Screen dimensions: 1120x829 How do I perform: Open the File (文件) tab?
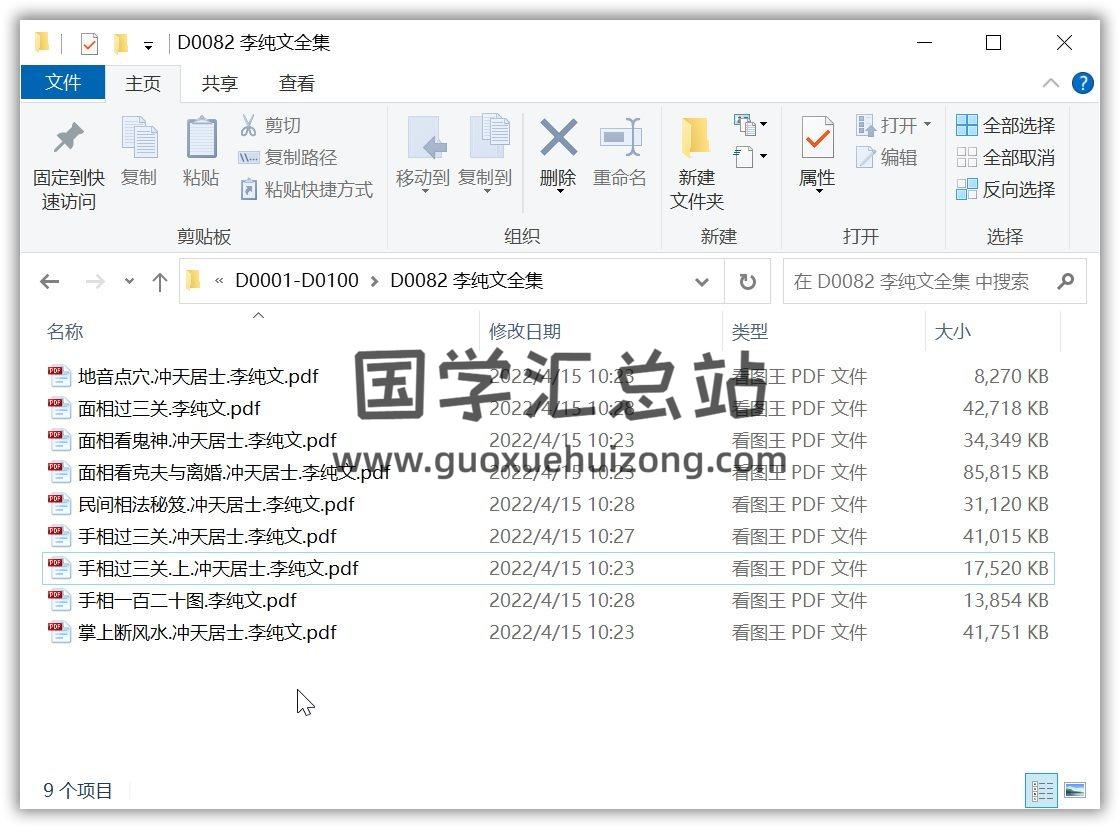tap(63, 83)
